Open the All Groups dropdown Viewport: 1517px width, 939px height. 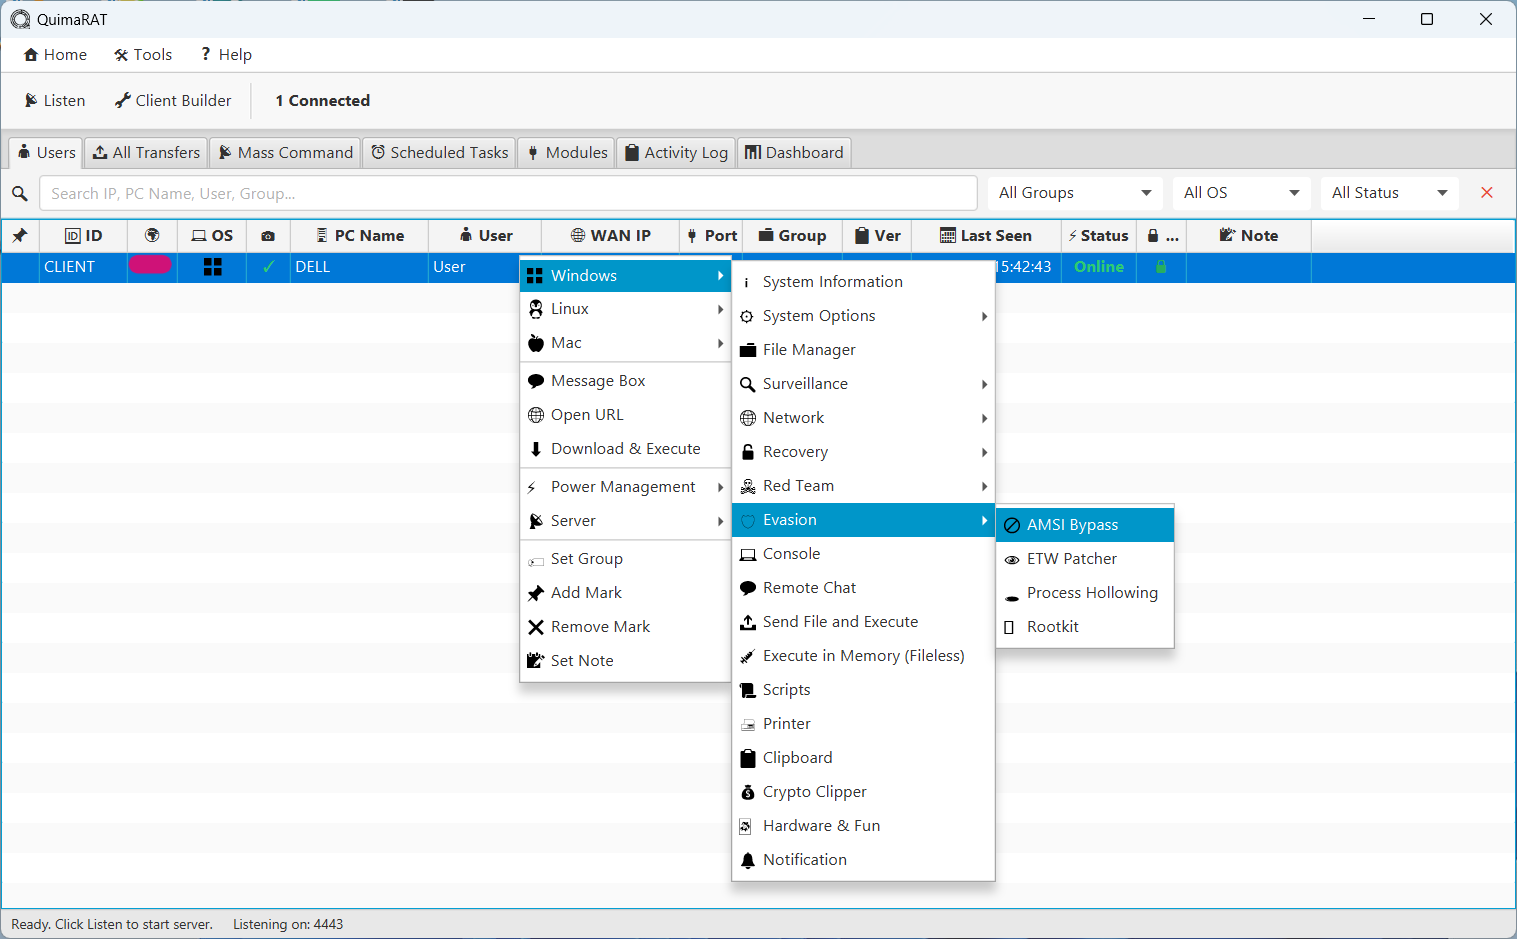[x=1074, y=193]
